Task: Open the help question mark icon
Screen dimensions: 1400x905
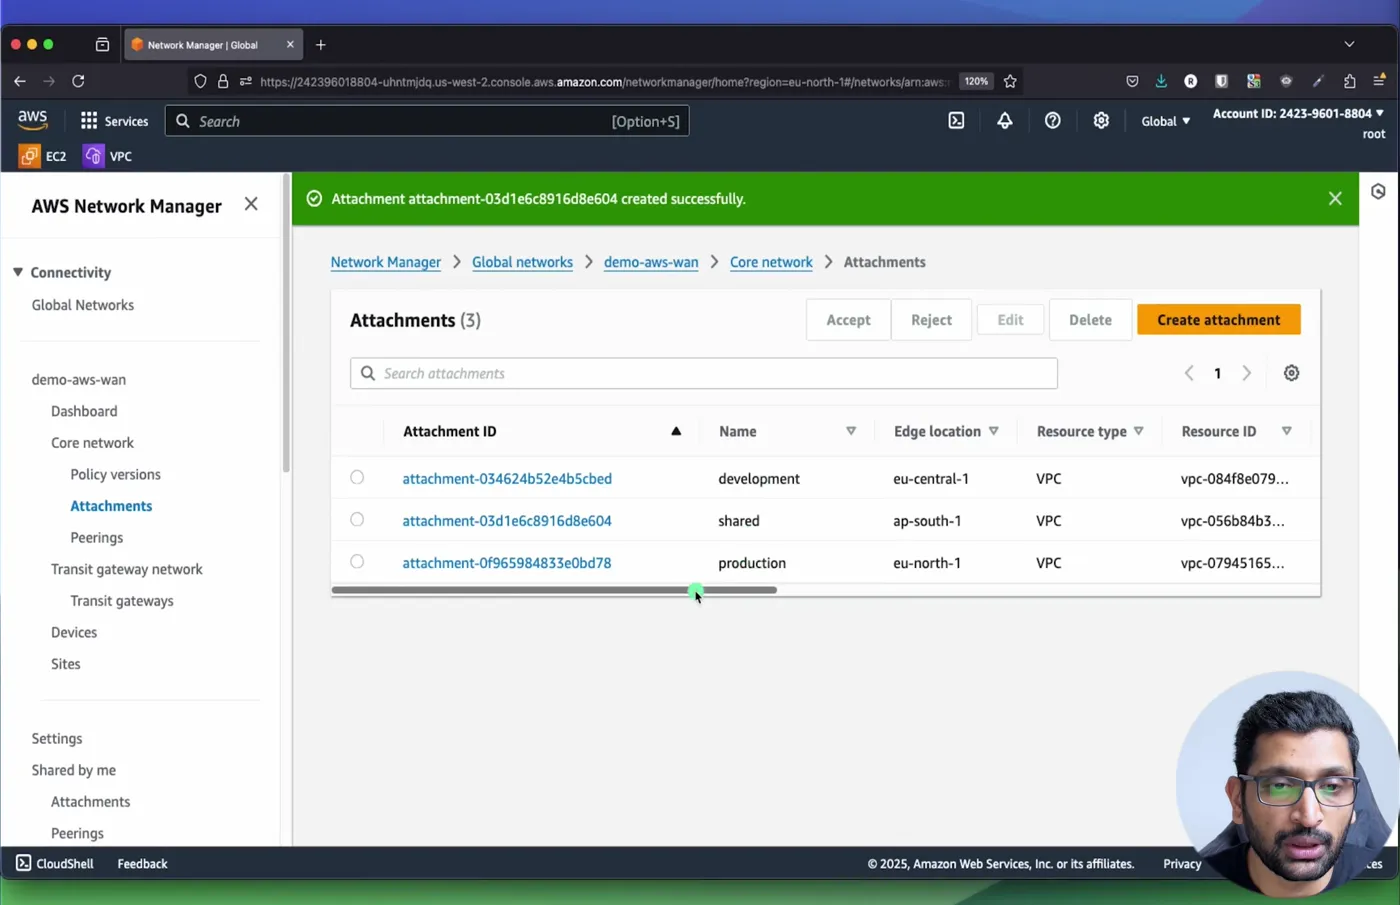Action: click(x=1052, y=121)
